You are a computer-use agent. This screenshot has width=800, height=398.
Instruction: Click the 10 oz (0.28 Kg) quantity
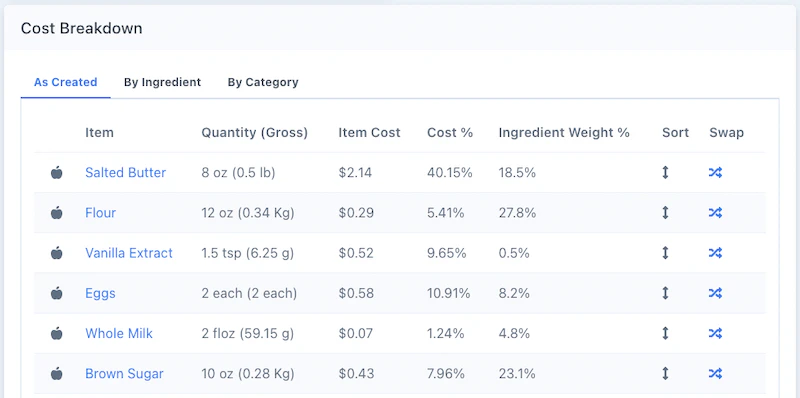click(248, 374)
